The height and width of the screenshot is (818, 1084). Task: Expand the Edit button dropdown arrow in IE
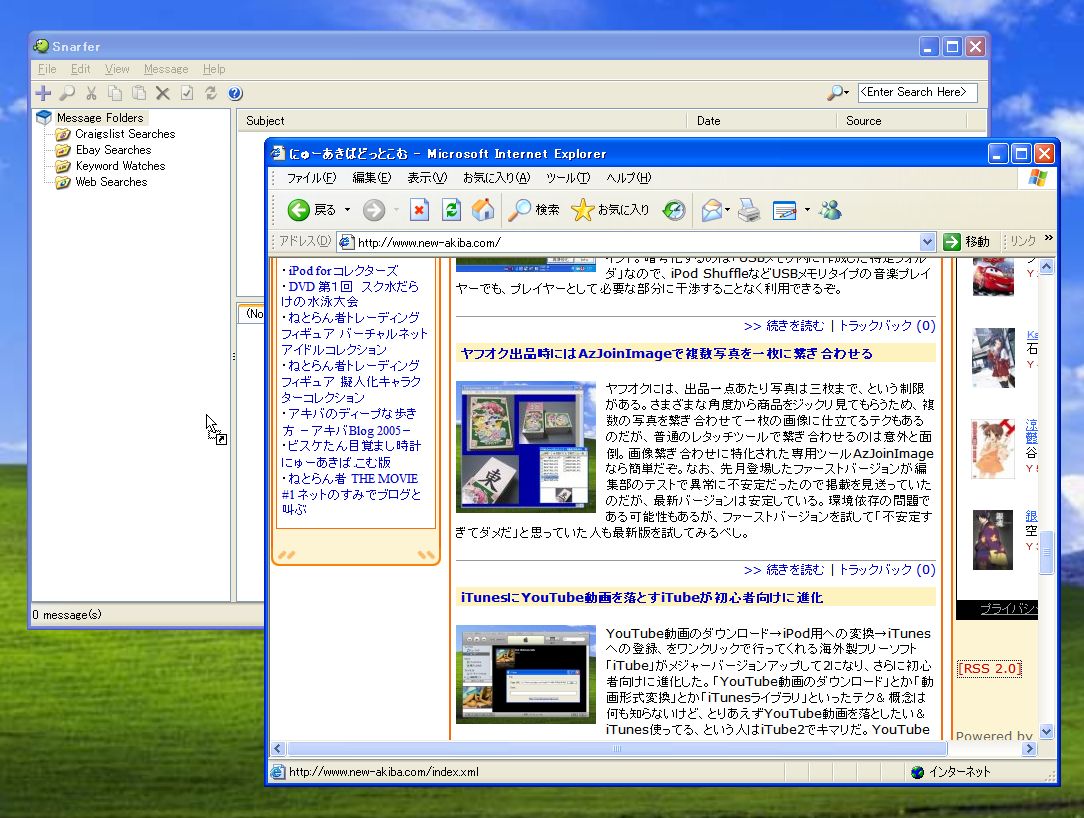(807, 210)
